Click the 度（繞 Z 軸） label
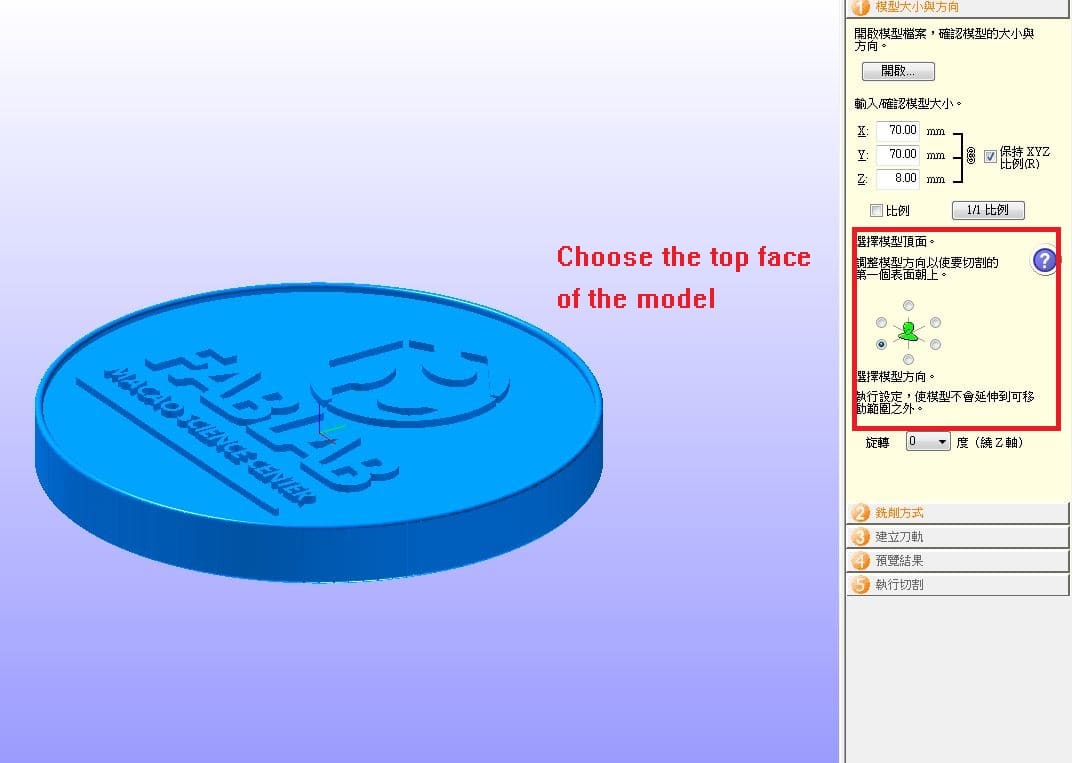Viewport: 1072px width, 763px height. 990,442
